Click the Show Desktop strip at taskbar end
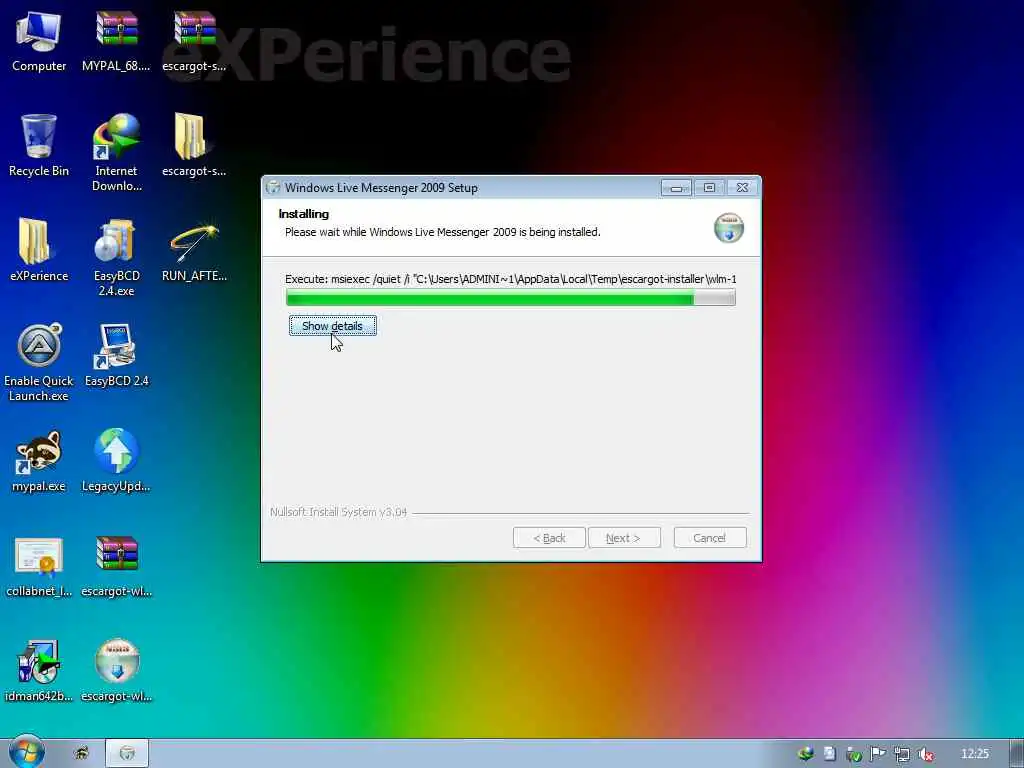Image resolution: width=1024 pixels, height=768 pixels. point(1016,753)
